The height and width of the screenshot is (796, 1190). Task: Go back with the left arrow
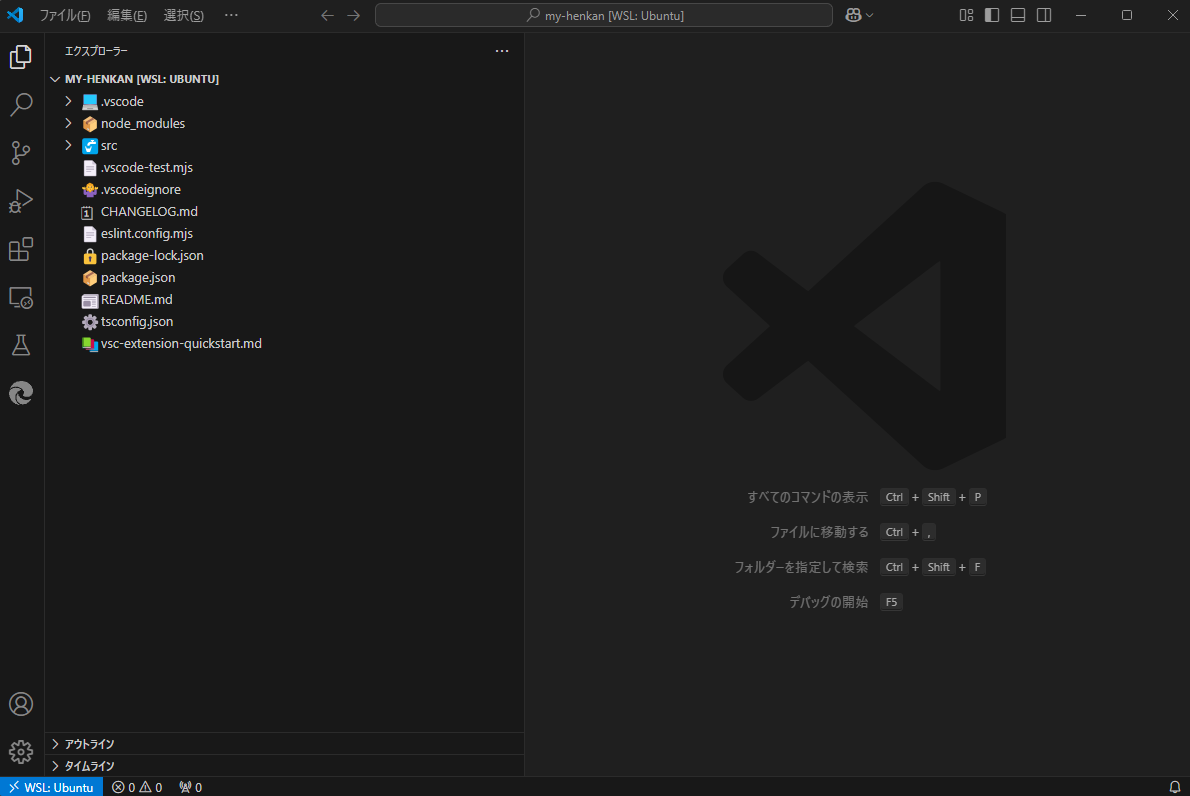[327, 15]
